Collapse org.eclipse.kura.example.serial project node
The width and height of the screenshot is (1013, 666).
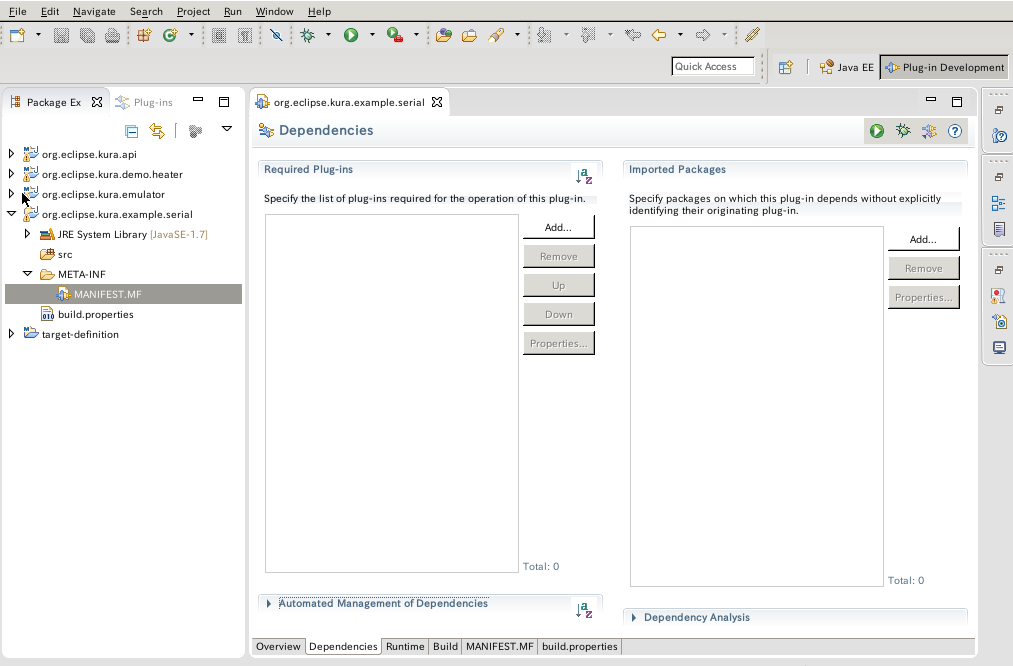(x=11, y=214)
